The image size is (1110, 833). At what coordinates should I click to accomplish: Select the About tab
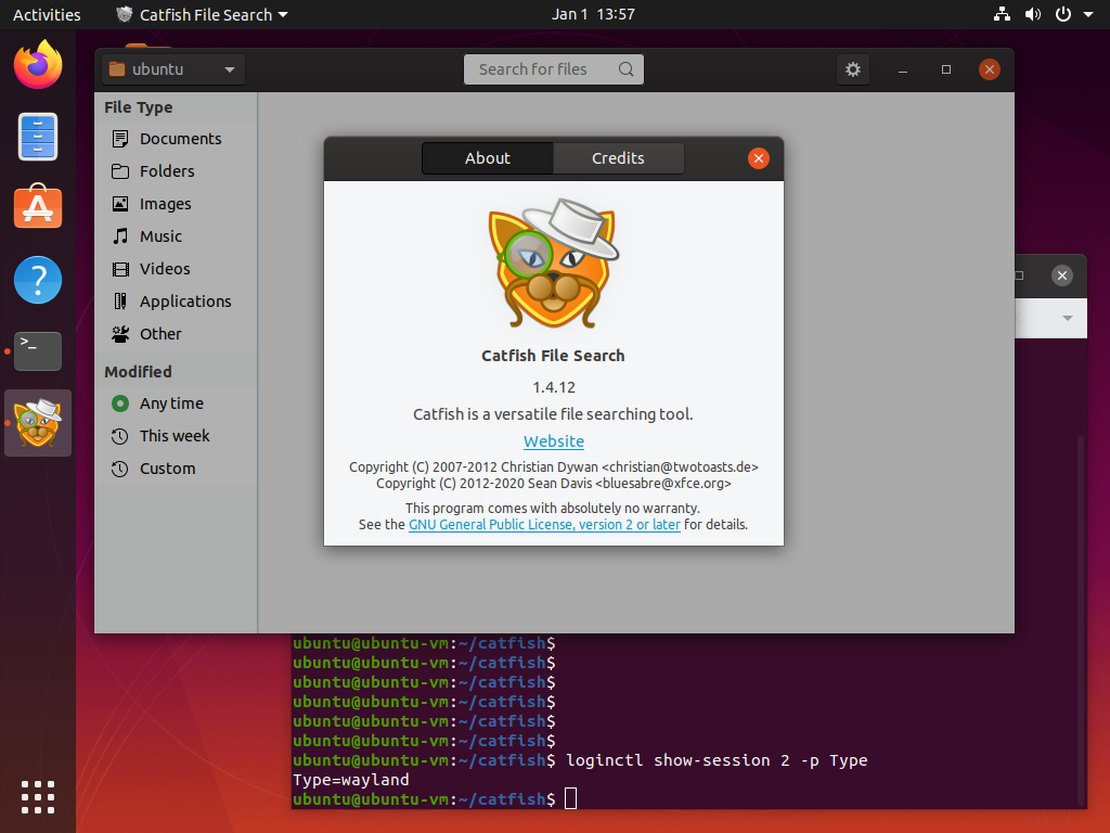[487, 158]
